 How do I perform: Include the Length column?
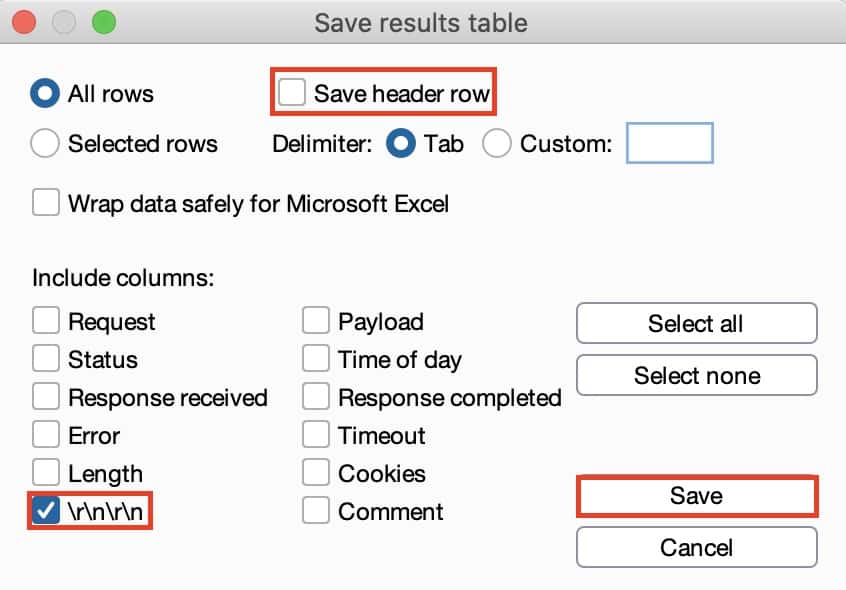coord(46,474)
